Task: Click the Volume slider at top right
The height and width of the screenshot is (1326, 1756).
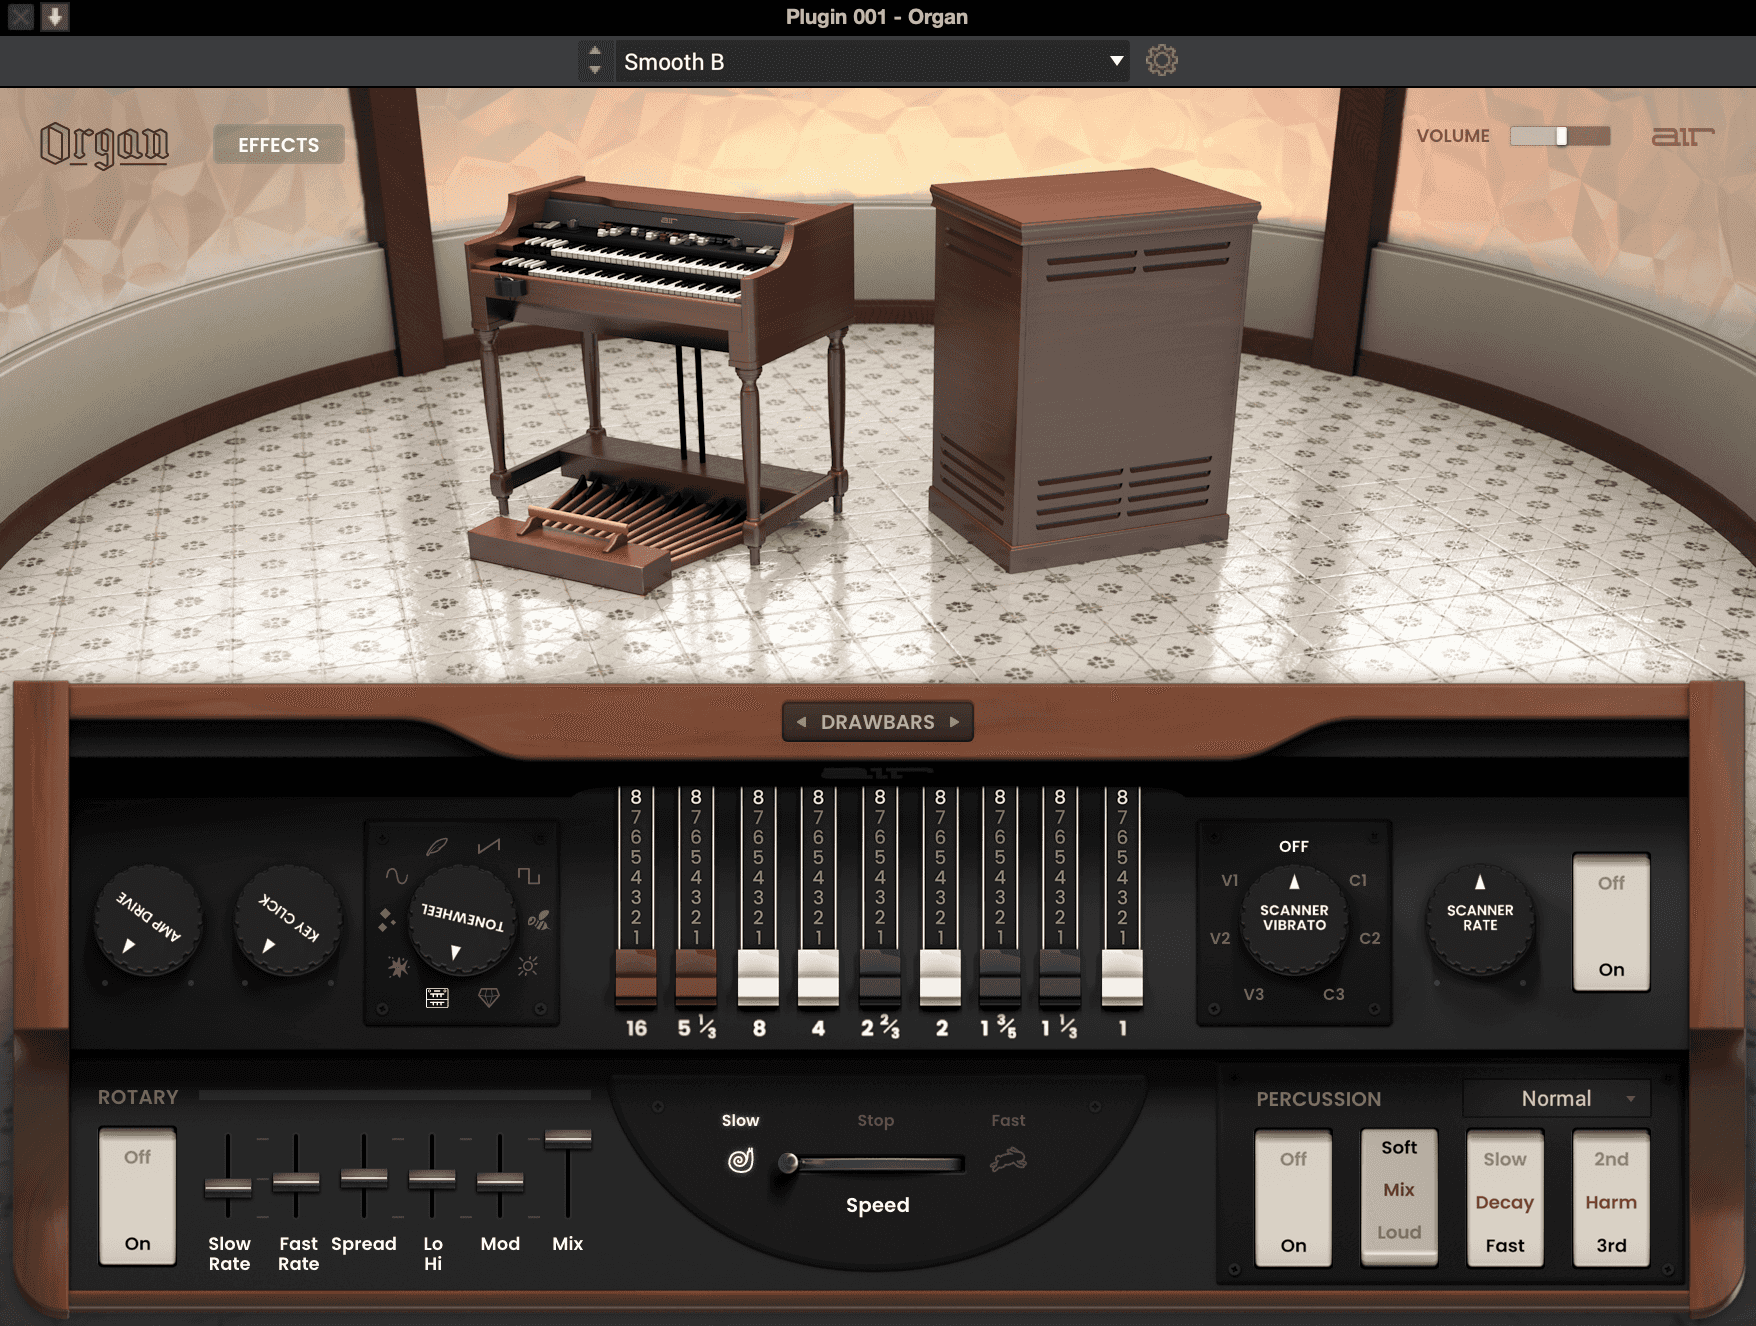Action: [1560, 135]
